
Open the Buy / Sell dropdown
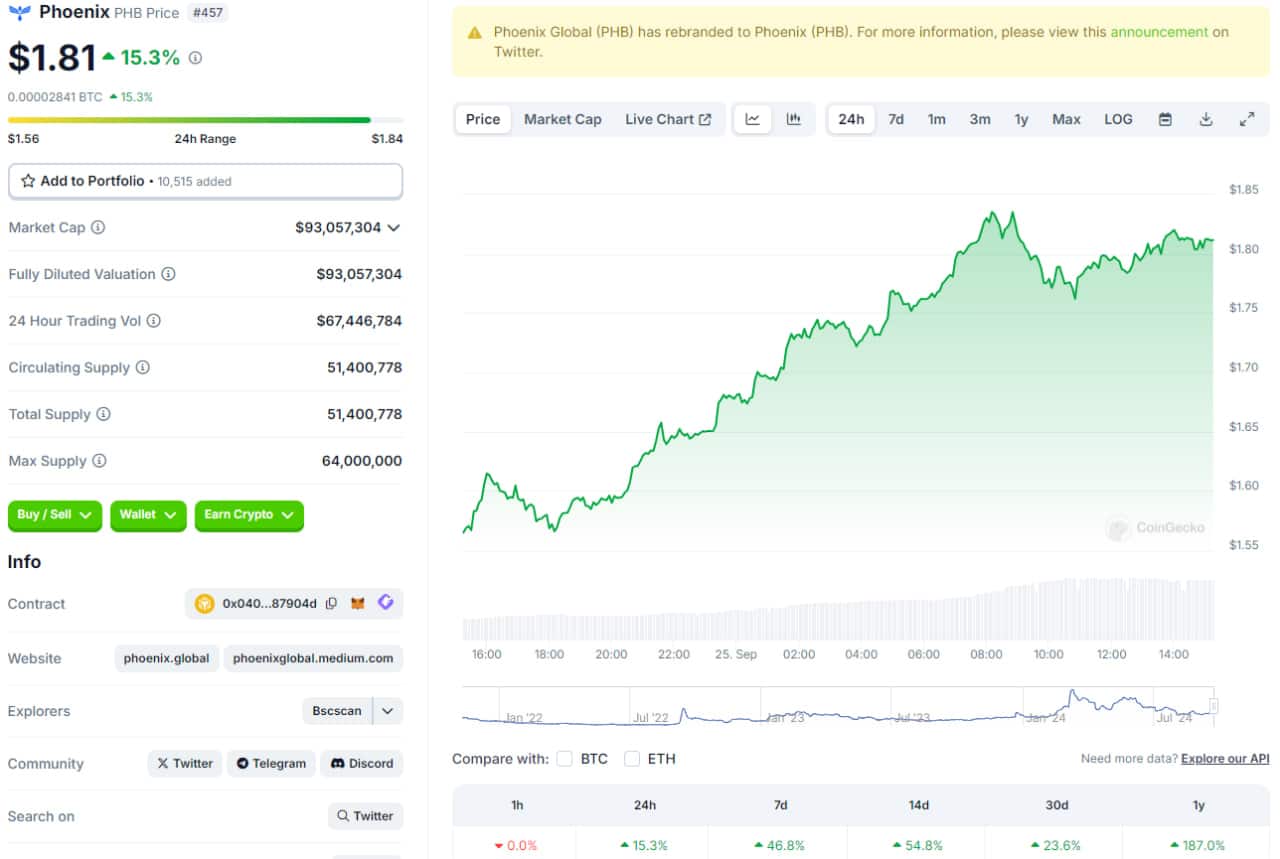tap(55, 515)
